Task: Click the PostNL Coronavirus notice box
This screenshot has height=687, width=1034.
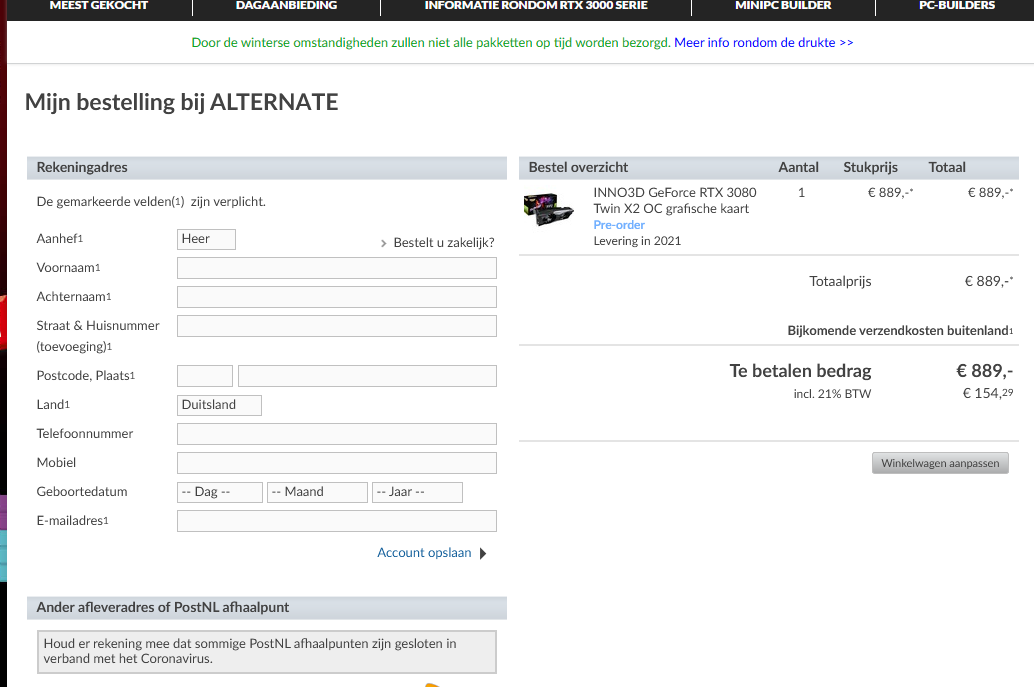Action: (266, 651)
